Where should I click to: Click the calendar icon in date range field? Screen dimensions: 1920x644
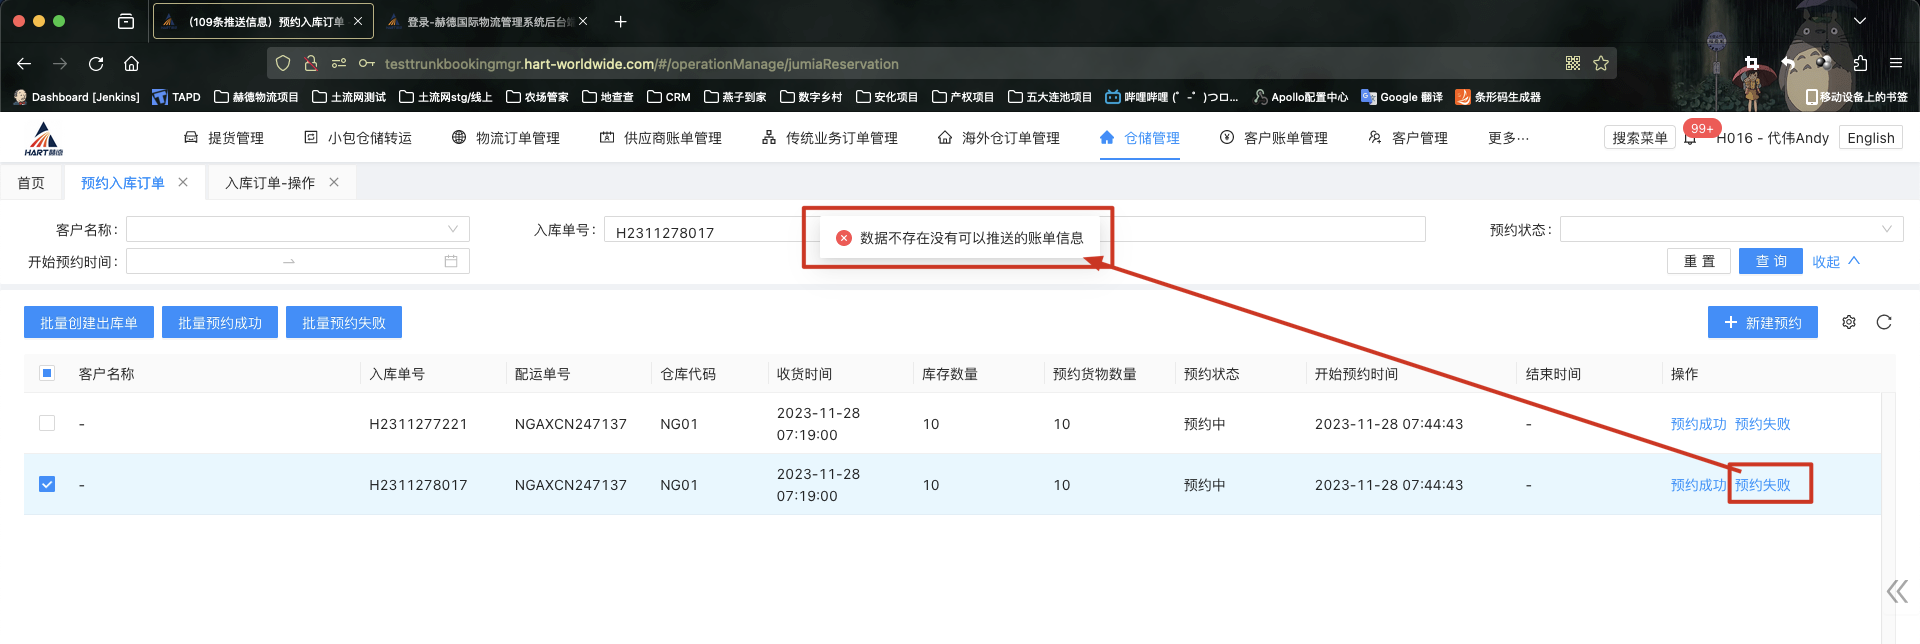tap(451, 261)
